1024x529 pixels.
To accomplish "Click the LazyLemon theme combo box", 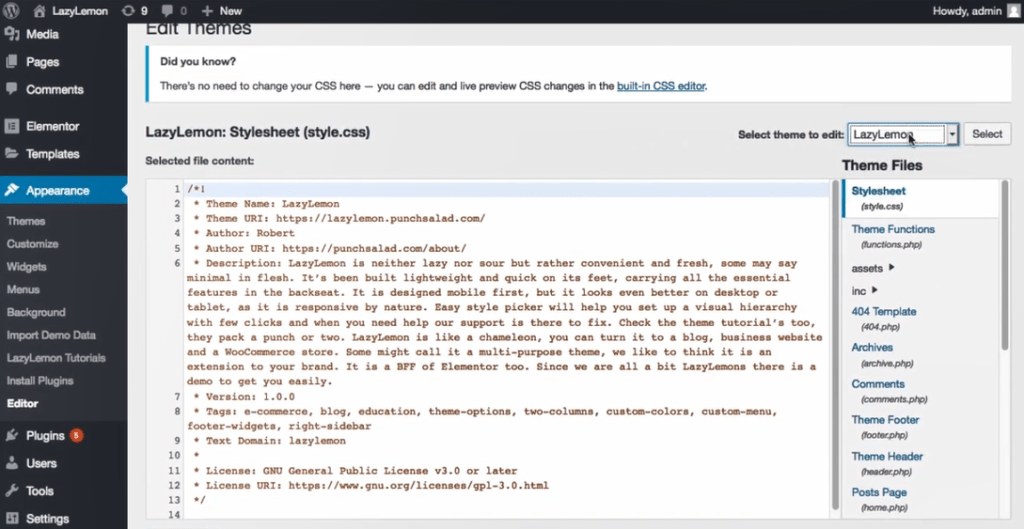I will point(903,135).
